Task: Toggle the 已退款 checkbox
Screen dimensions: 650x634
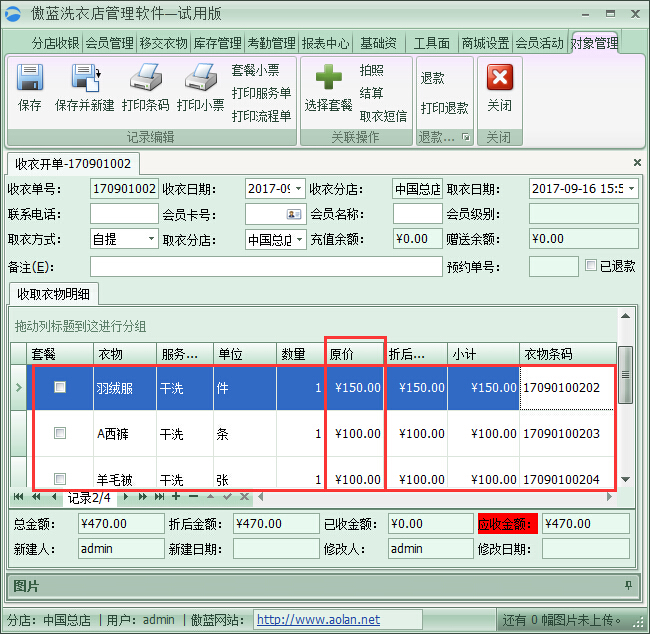Action: (591, 265)
